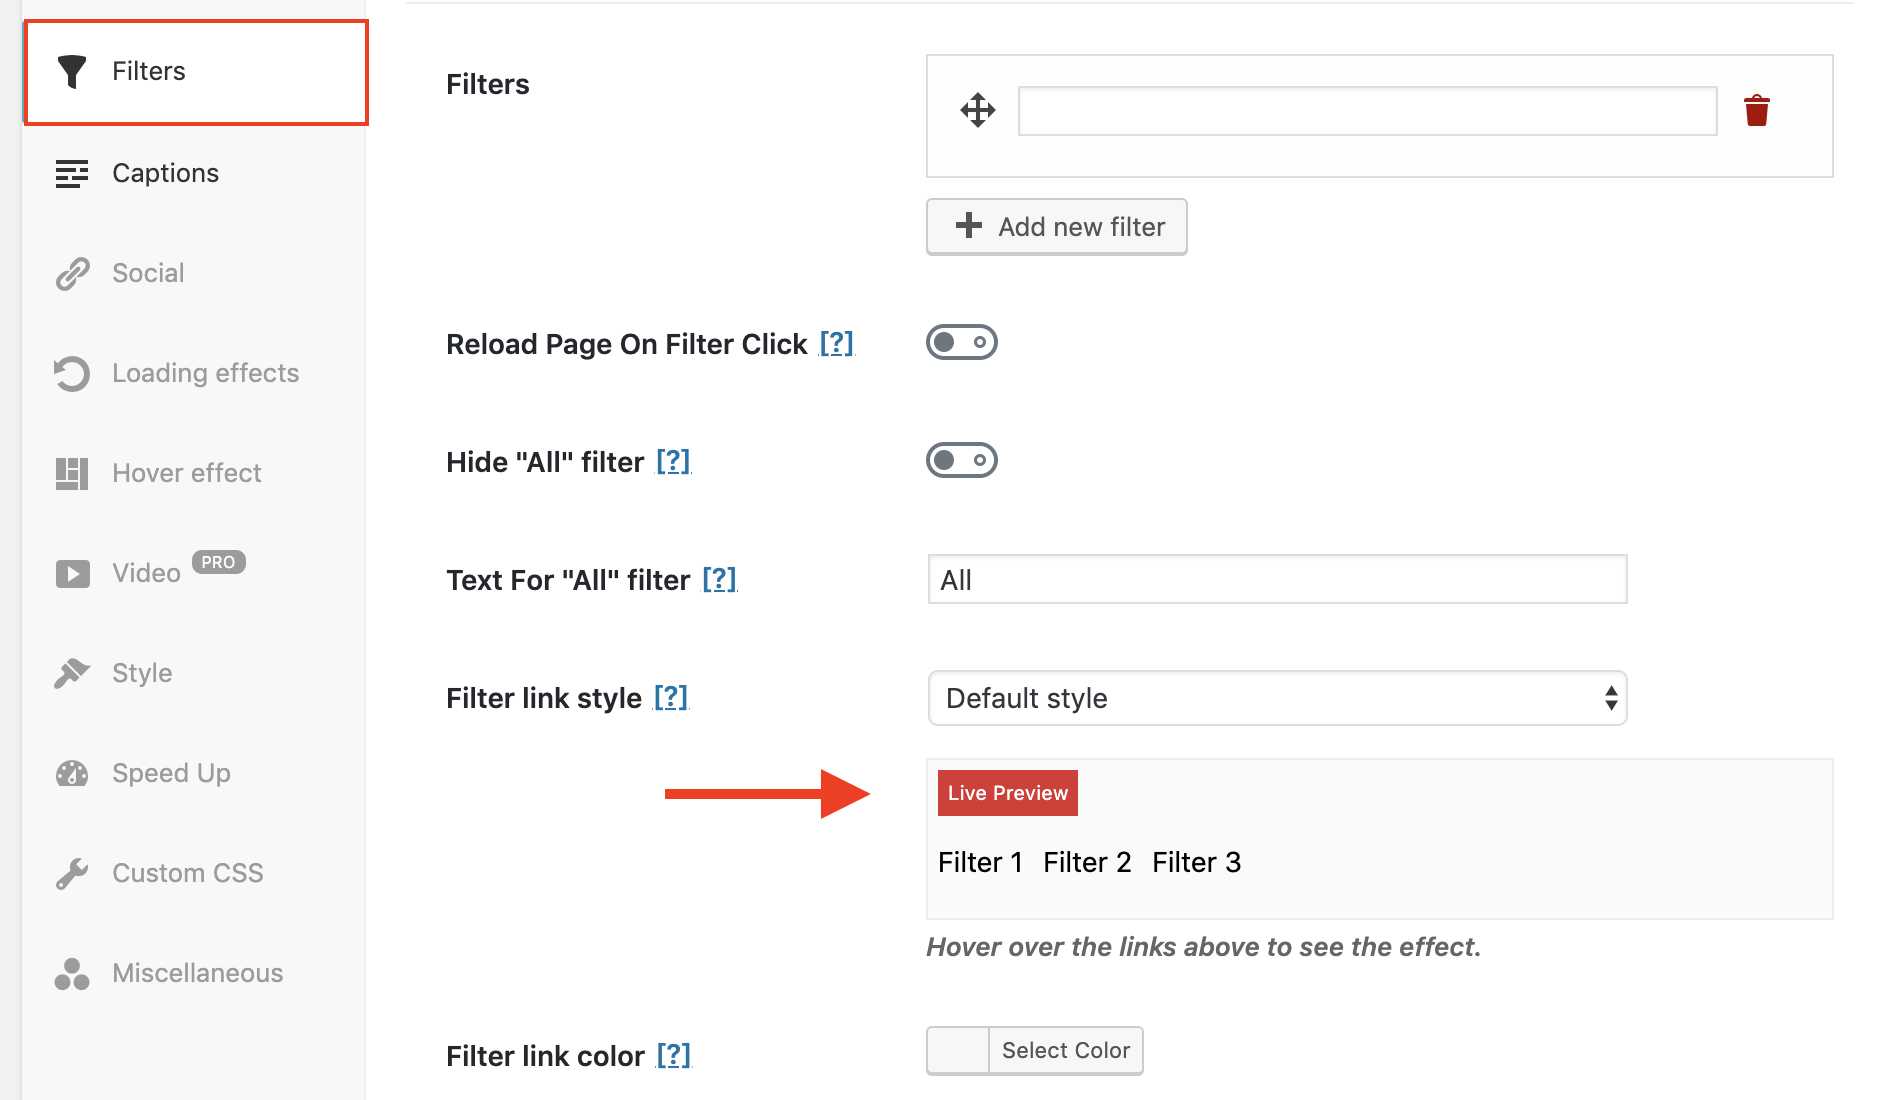Click the Social link icon
The width and height of the screenshot is (1886, 1100).
pyautogui.click(x=72, y=272)
